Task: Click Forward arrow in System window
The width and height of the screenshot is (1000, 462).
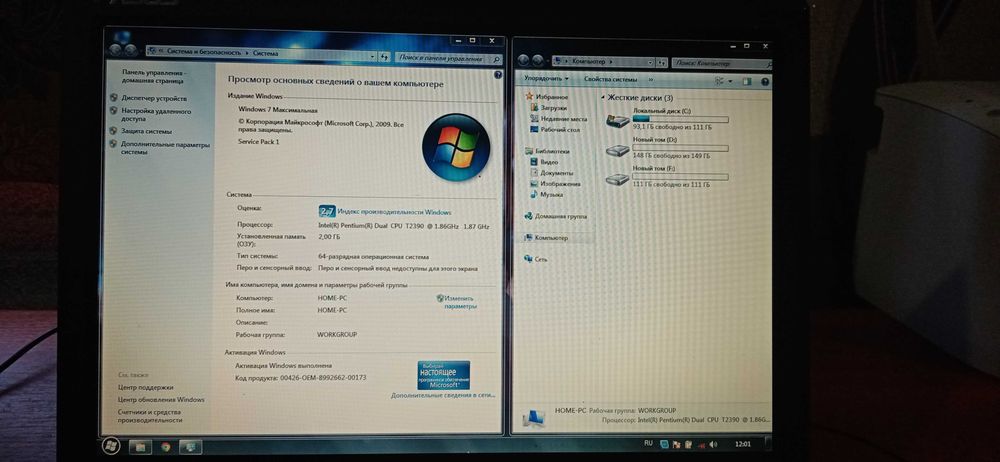Action: 131,51
